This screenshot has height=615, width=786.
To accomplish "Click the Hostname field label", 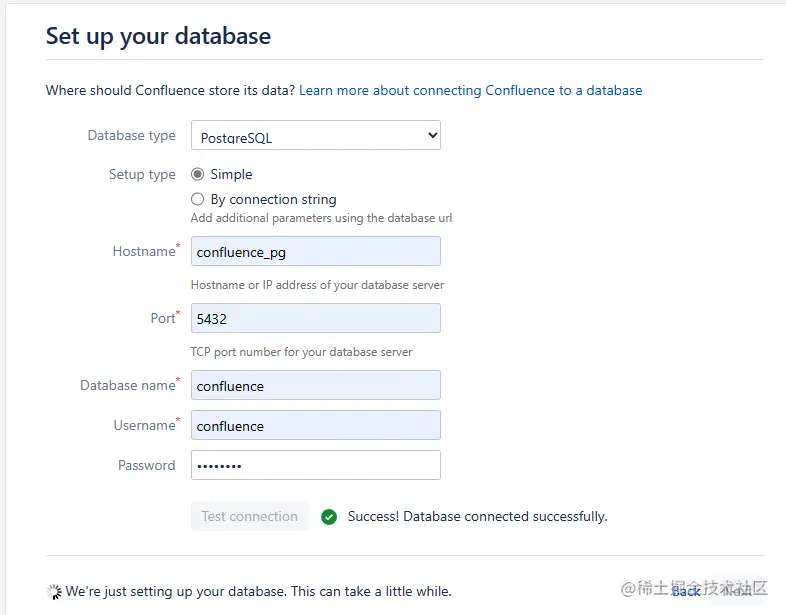I will 144,252.
